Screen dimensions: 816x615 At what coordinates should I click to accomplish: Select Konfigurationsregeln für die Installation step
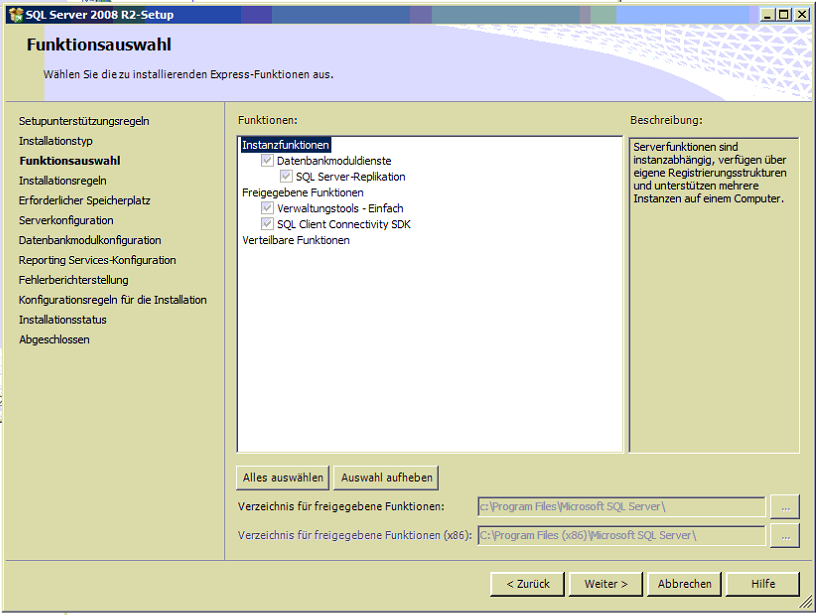tap(112, 300)
